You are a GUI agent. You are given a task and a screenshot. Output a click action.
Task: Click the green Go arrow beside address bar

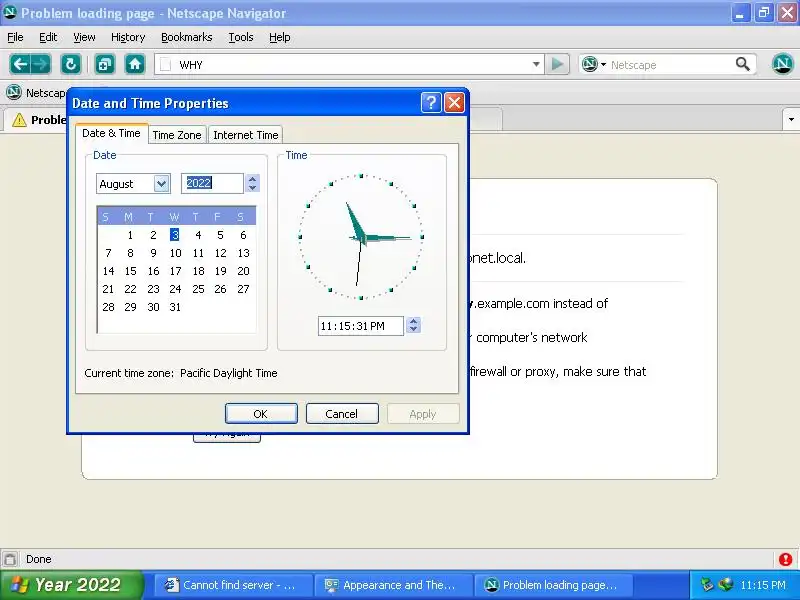coord(557,64)
